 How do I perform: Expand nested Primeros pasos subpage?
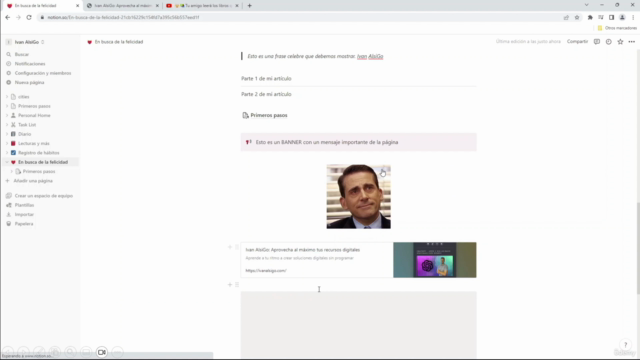click(12, 171)
